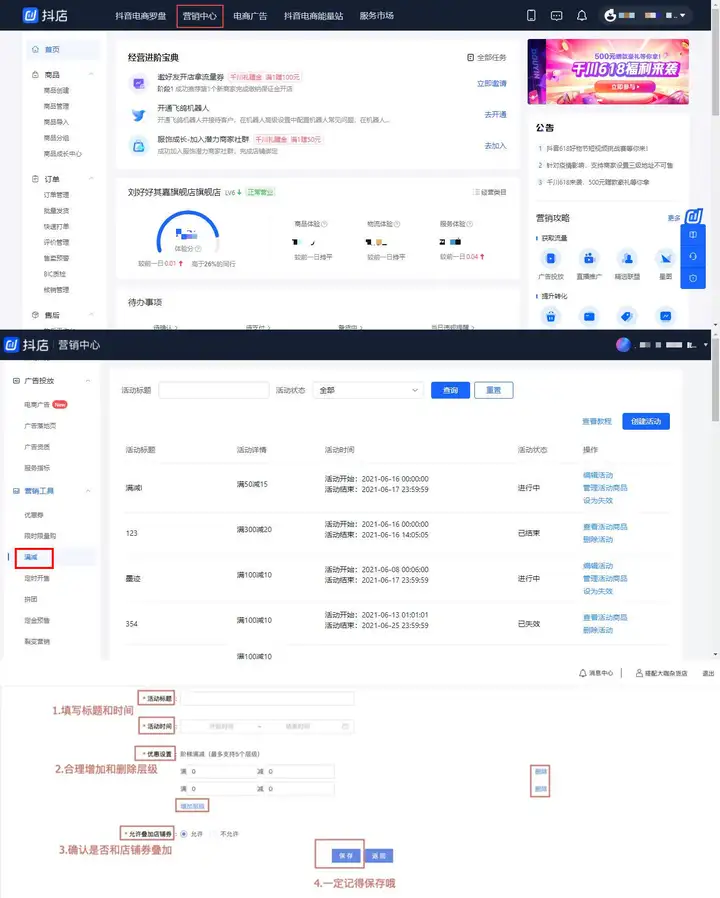720x898 pixels.
Task: Click 删除活动 for the 123 row
Action: [598, 539]
